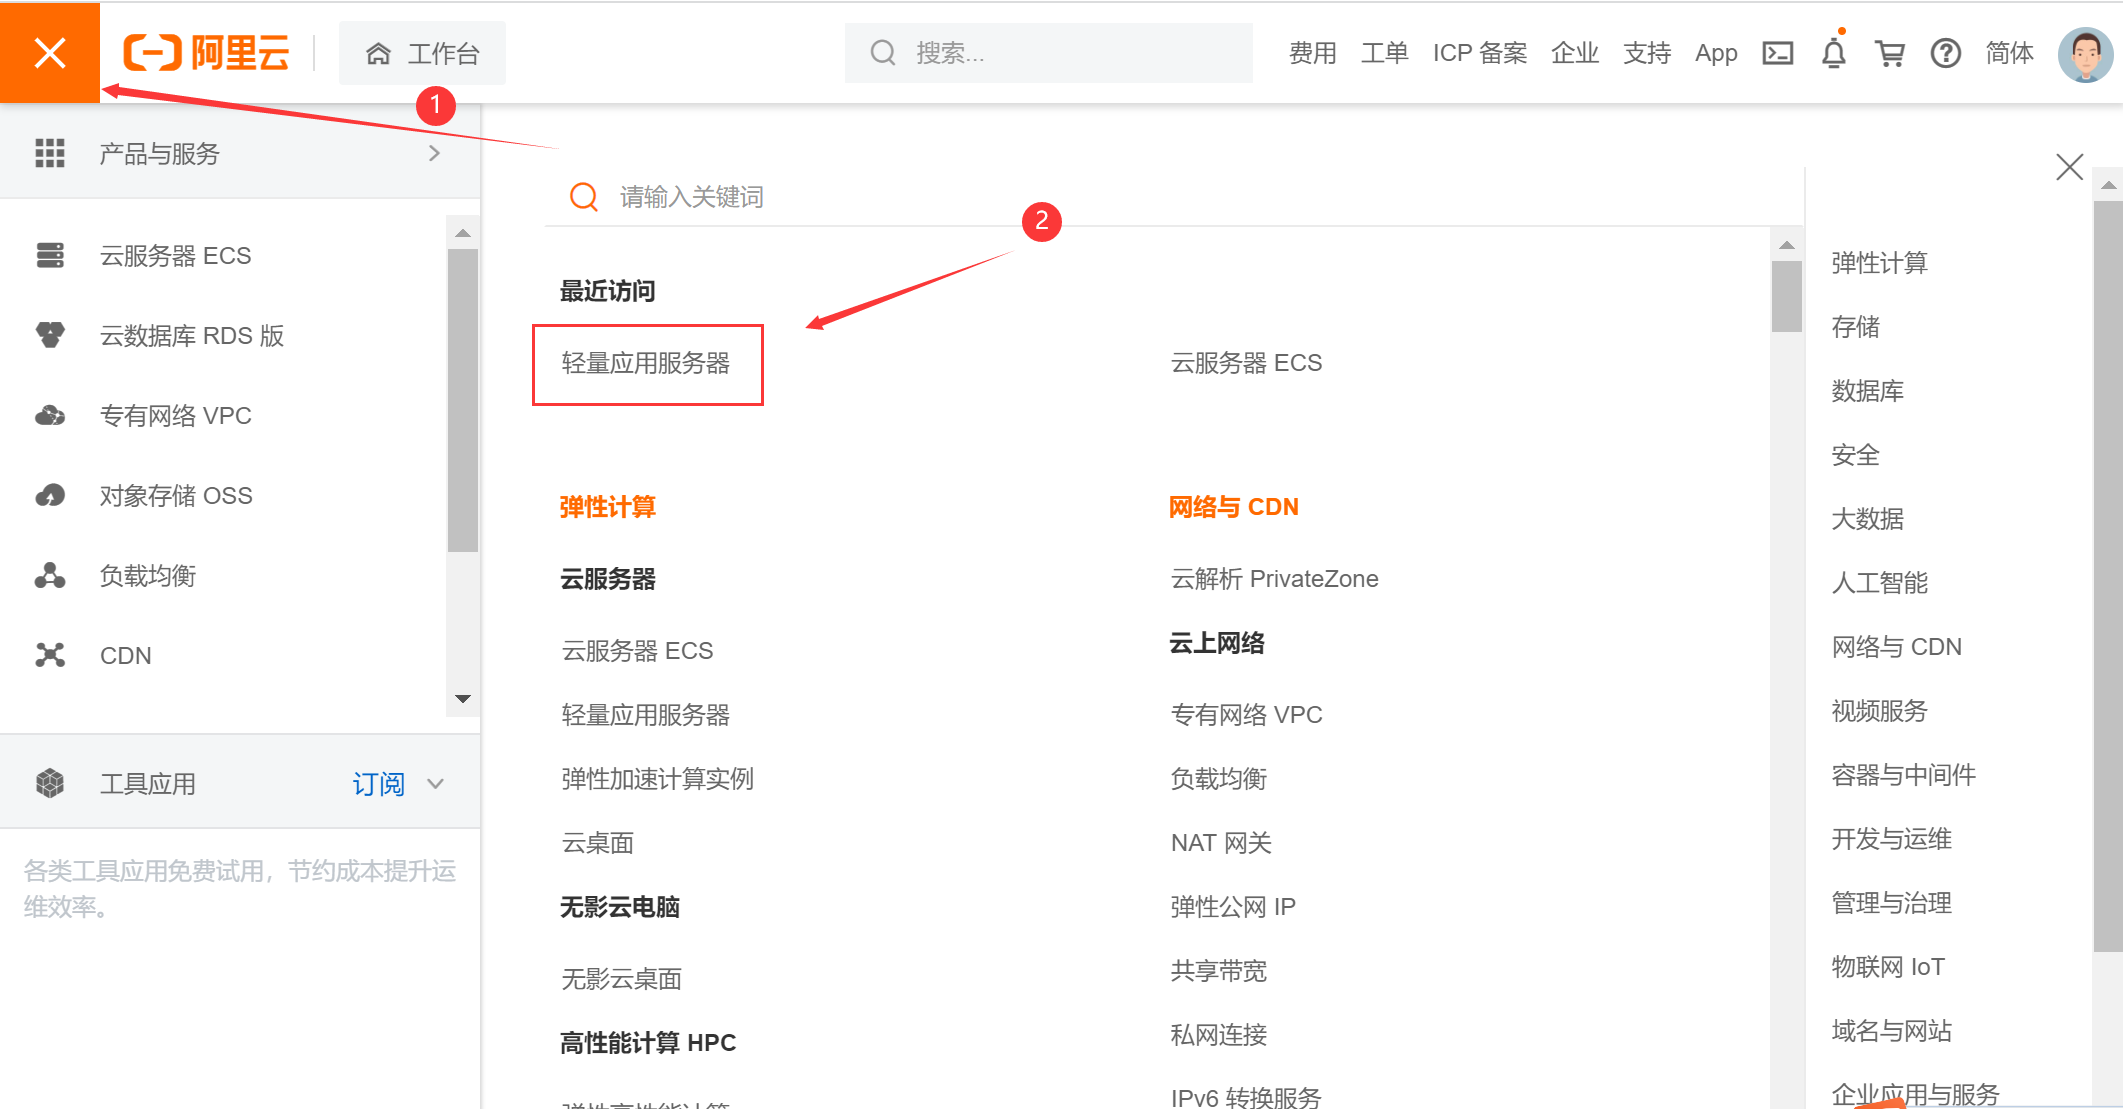Click the 产品与服务 grid icon
Image resolution: width=2123 pixels, height=1109 pixels.
pos(50,153)
